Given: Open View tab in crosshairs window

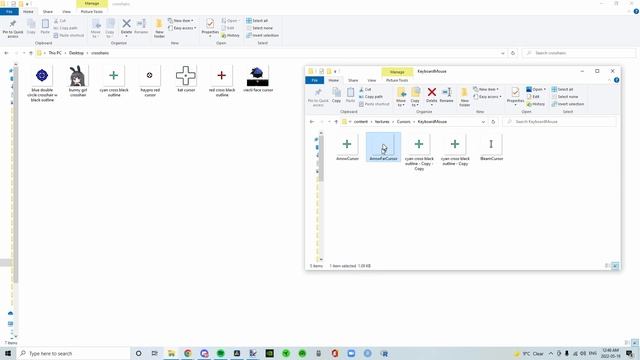Looking at the screenshot, I should (x=66, y=12).
